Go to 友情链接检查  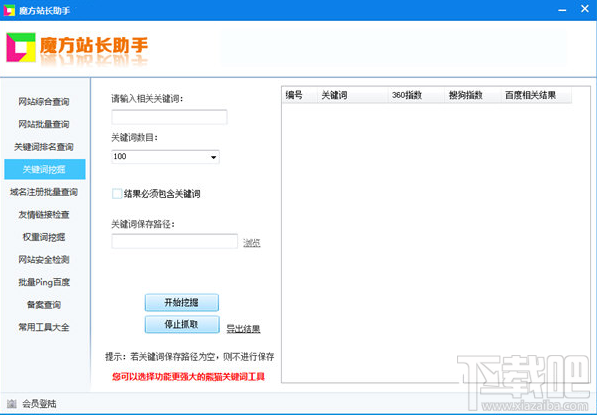coord(44,214)
